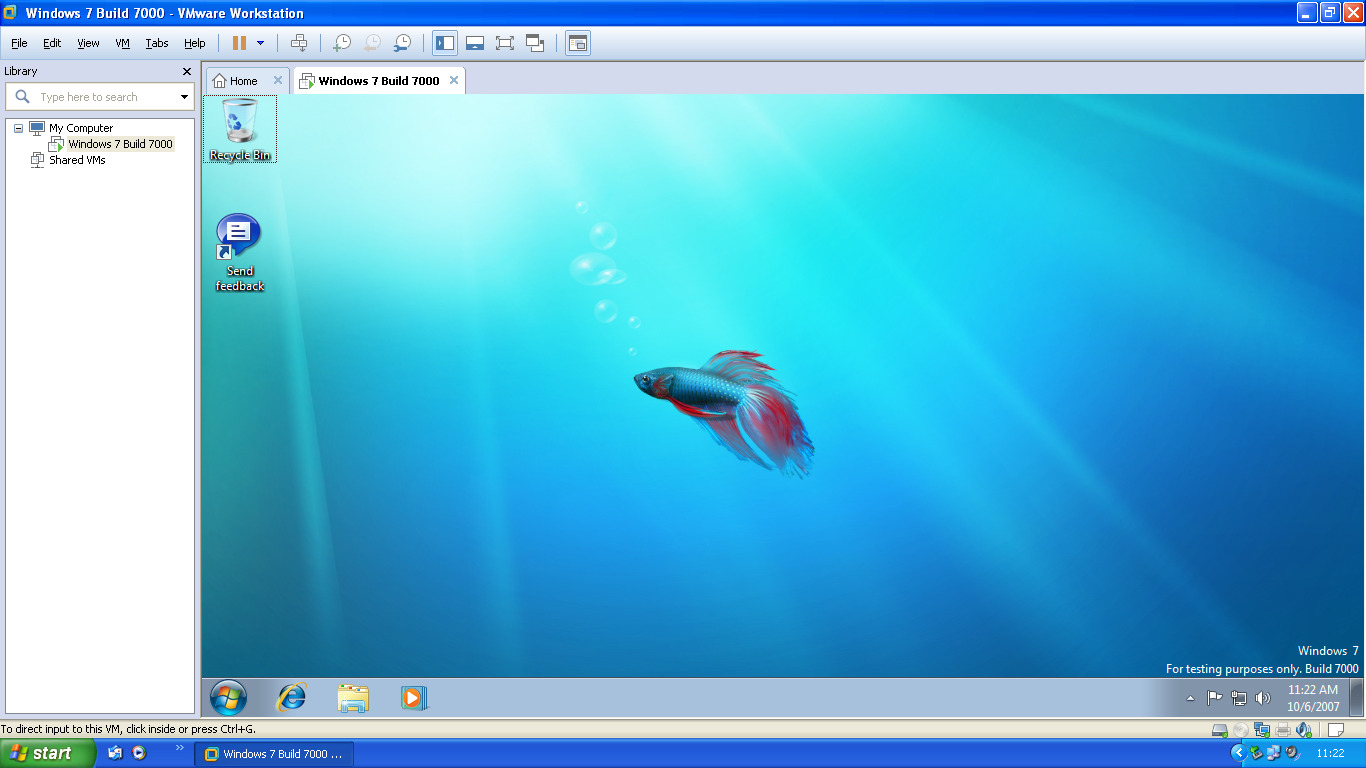The height and width of the screenshot is (768, 1366).
Task: Click the printer device status icon
Action: tap(1283, 730)
